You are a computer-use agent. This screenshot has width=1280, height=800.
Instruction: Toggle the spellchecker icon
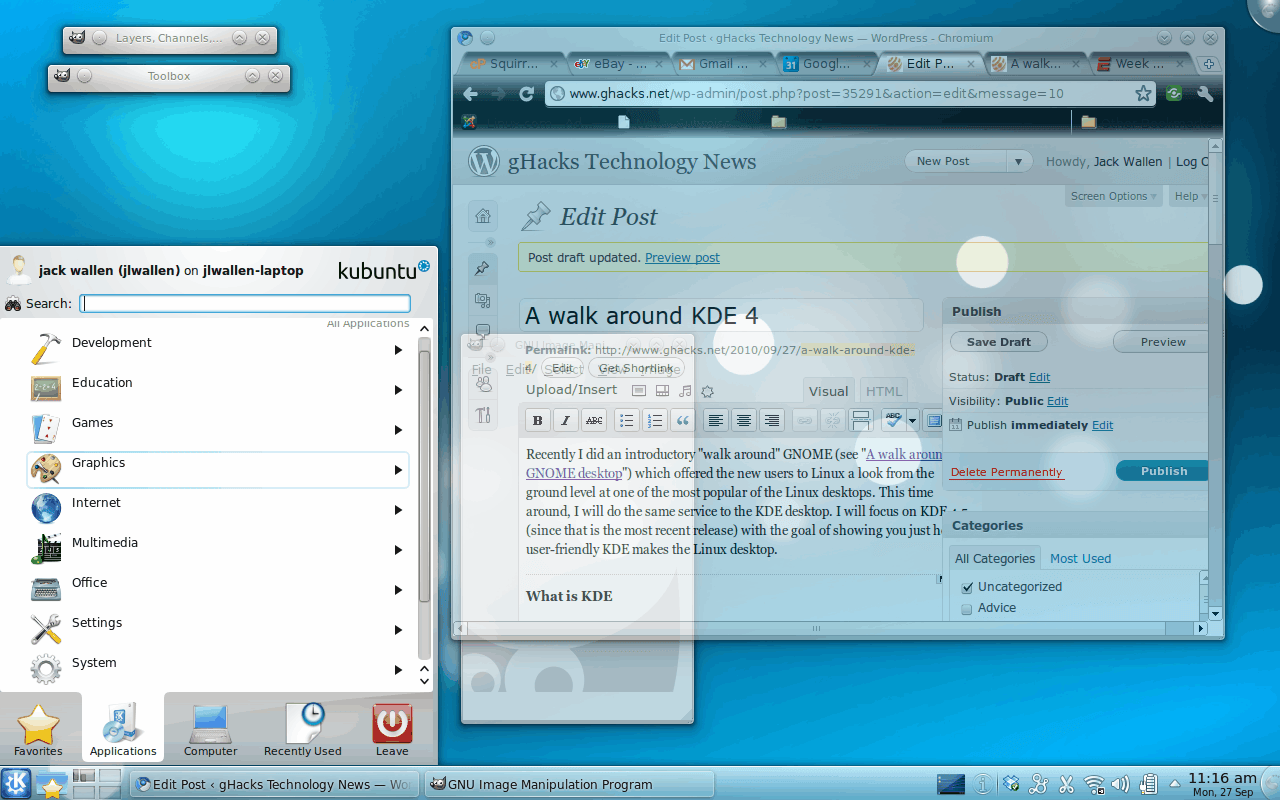point(894,420)
